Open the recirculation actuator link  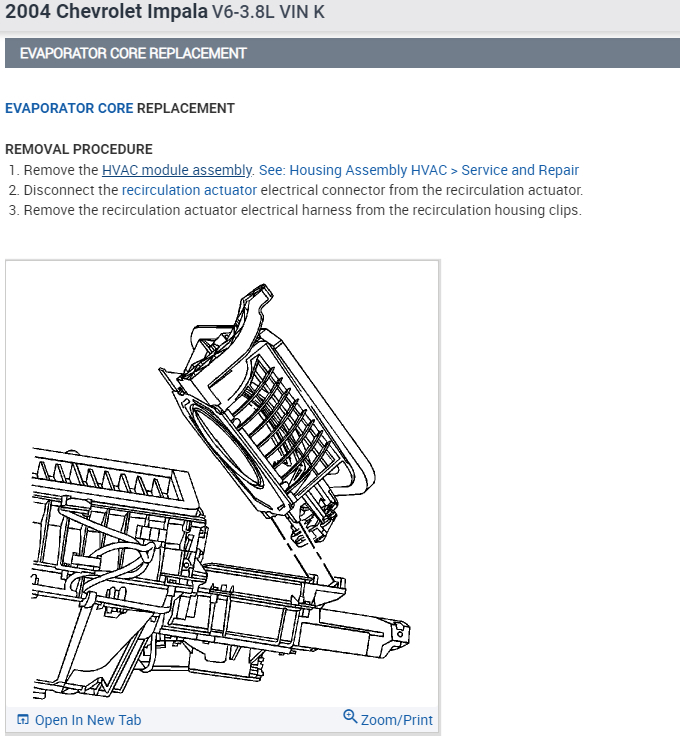tap(189, 190)
